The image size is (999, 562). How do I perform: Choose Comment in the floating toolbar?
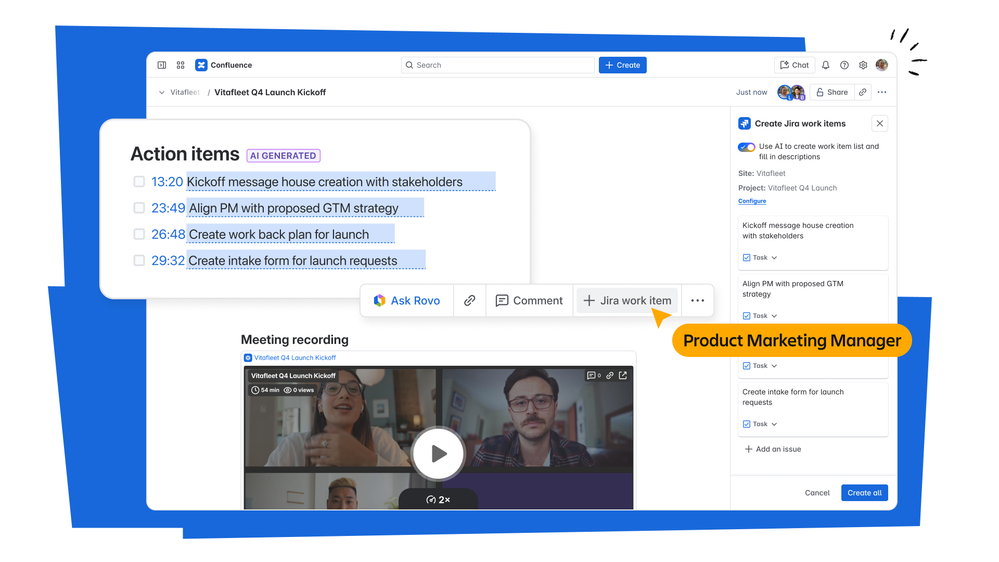point(529,300)
